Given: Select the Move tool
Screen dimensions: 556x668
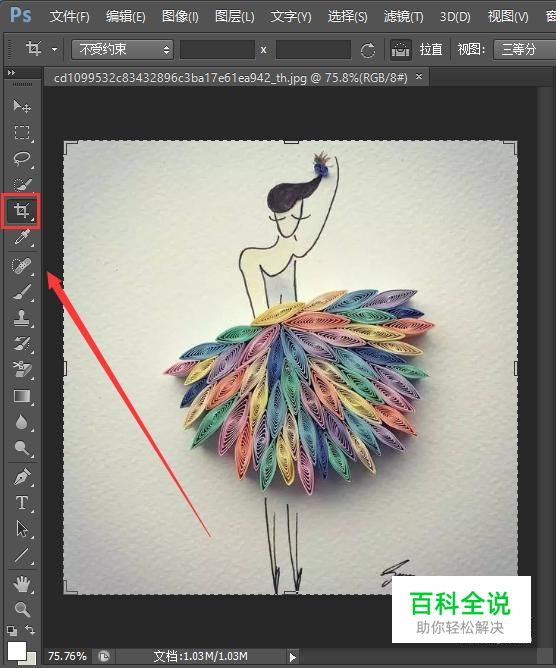Looking at the screenshot, I should click(x=22, y=106).
